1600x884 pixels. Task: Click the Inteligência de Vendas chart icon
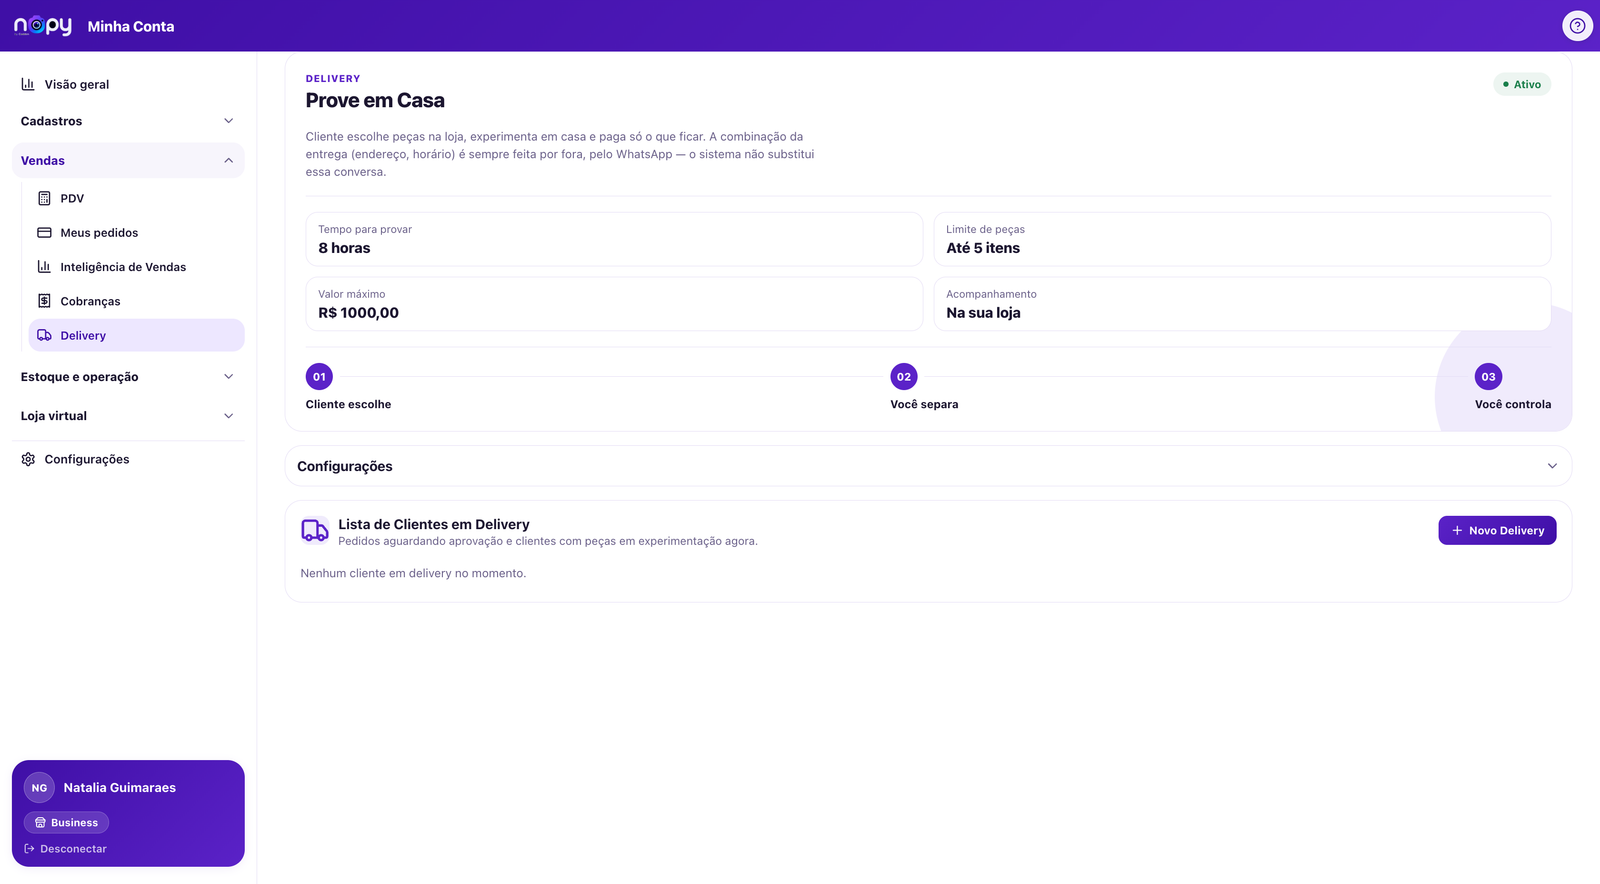click(44, 267)
